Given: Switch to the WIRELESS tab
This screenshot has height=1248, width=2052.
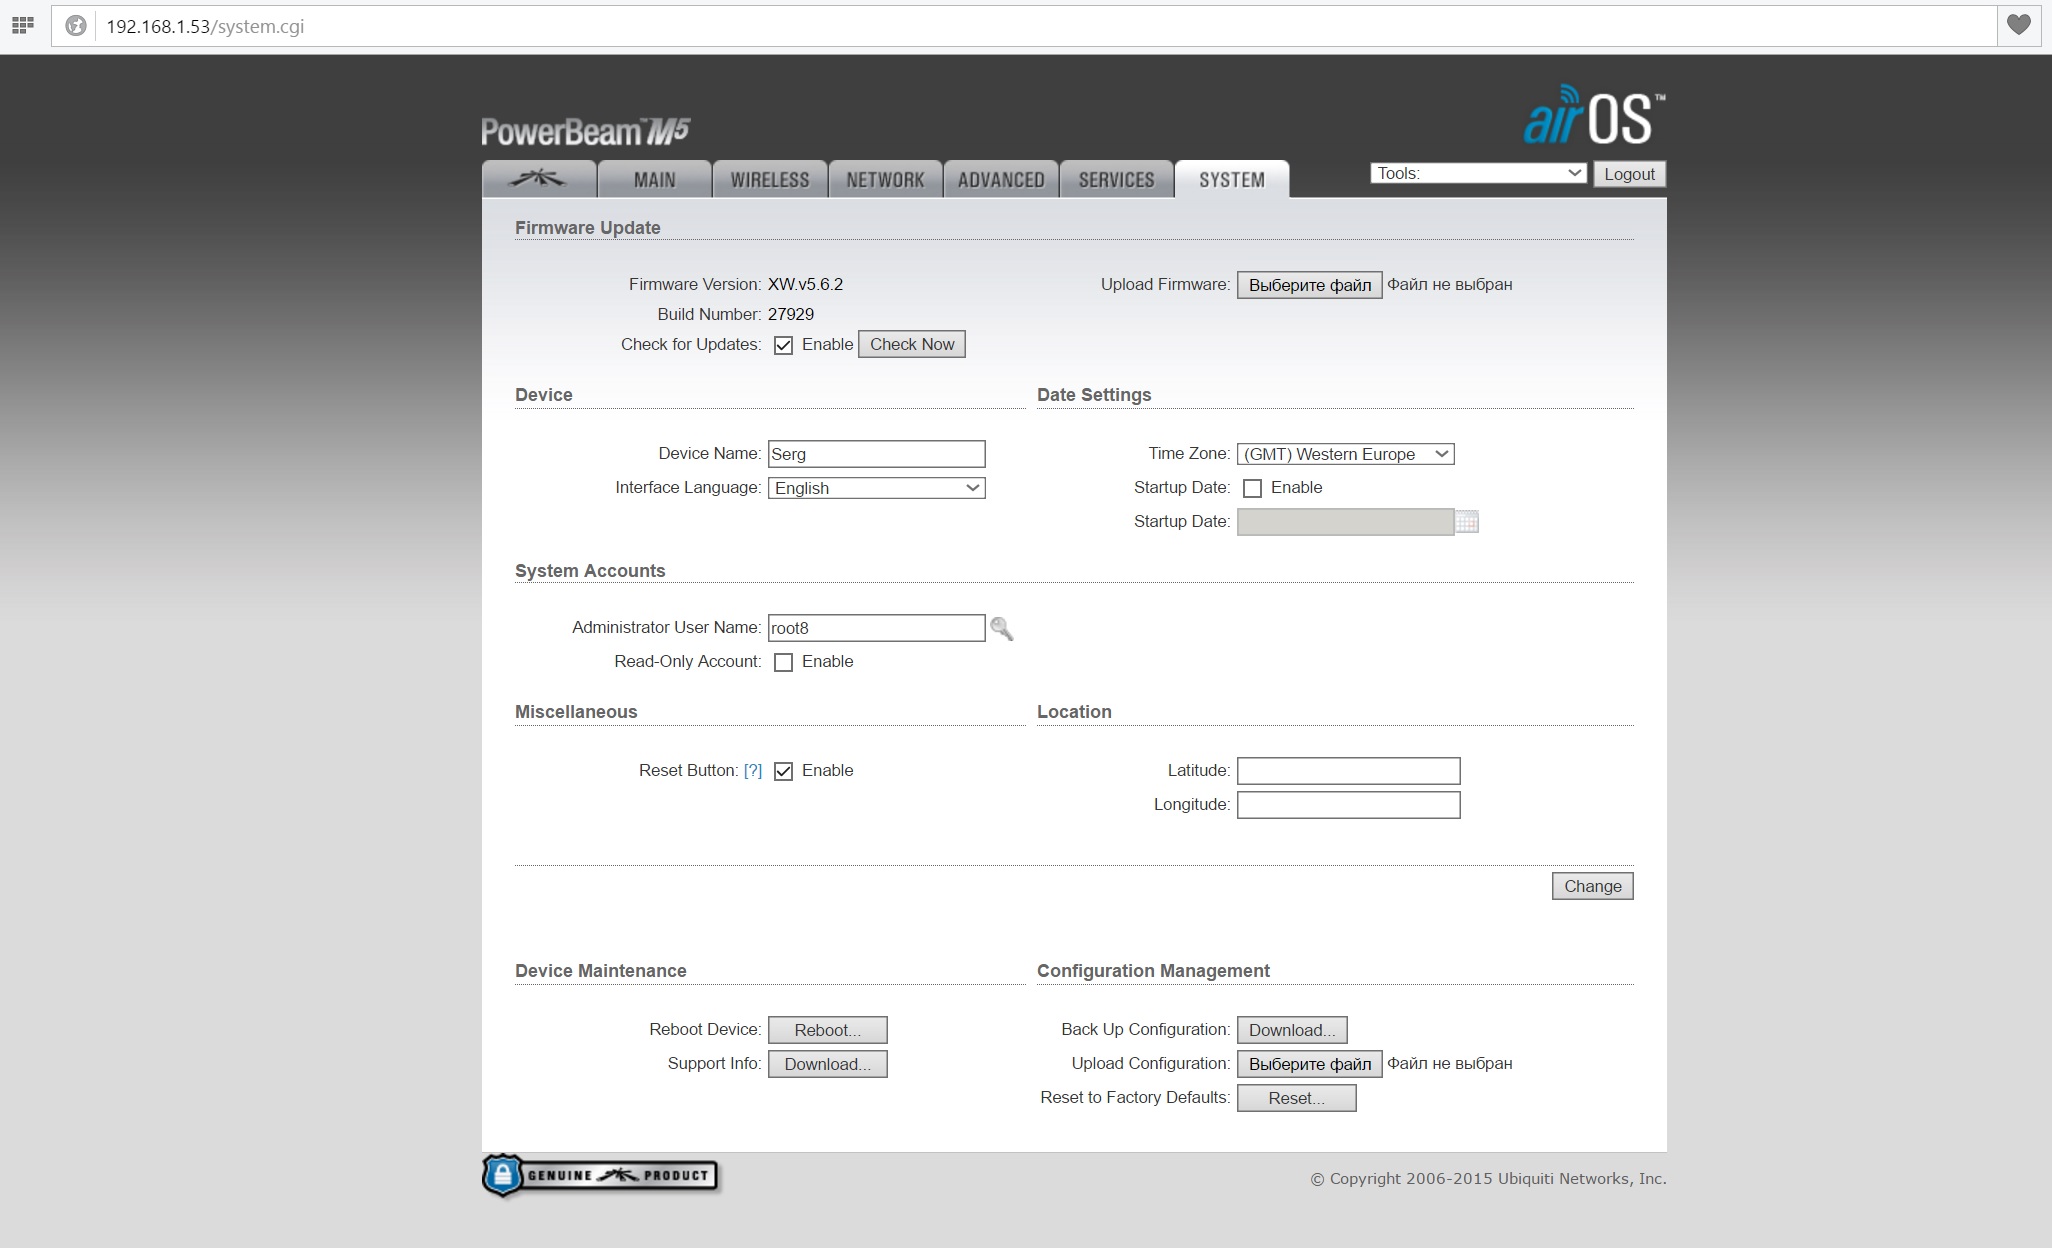Looking at the screenshot, I should tap(769, 180).
